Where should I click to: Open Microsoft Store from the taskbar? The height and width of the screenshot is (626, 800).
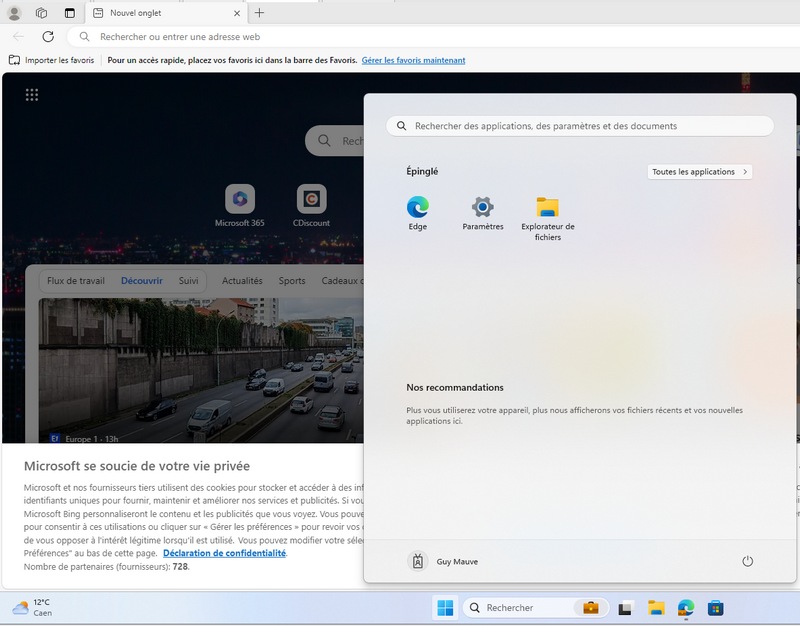click(715, 608)
